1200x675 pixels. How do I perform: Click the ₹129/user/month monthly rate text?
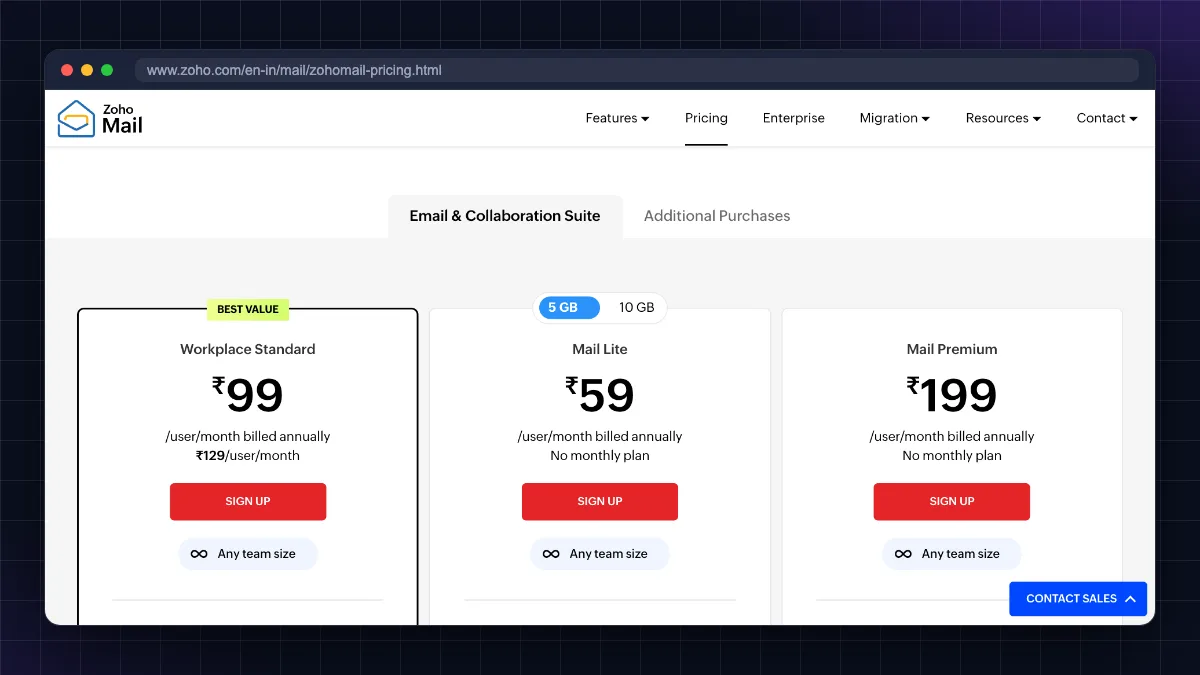248,455
